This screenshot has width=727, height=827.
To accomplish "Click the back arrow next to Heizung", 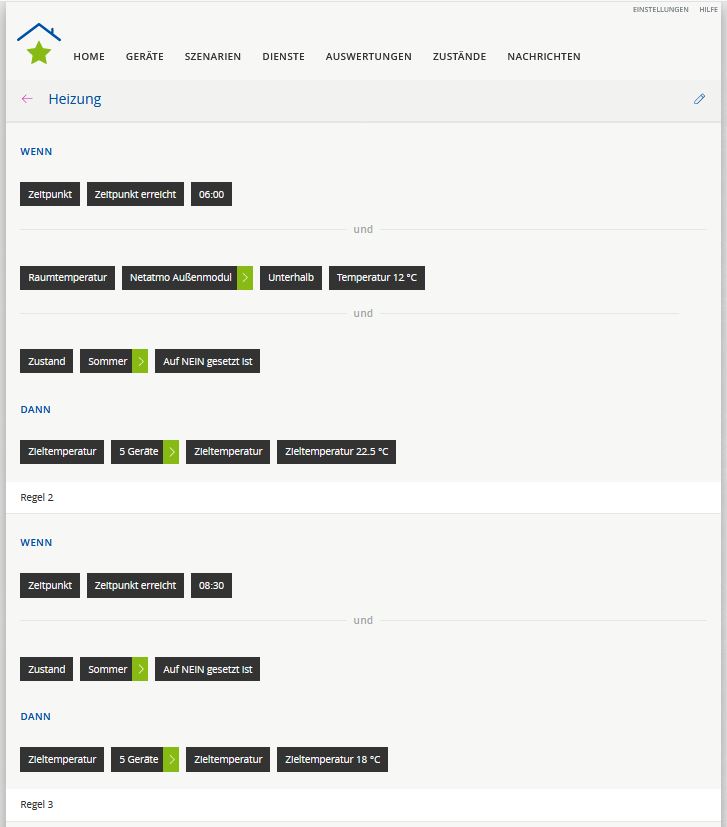I will point(27,99).
